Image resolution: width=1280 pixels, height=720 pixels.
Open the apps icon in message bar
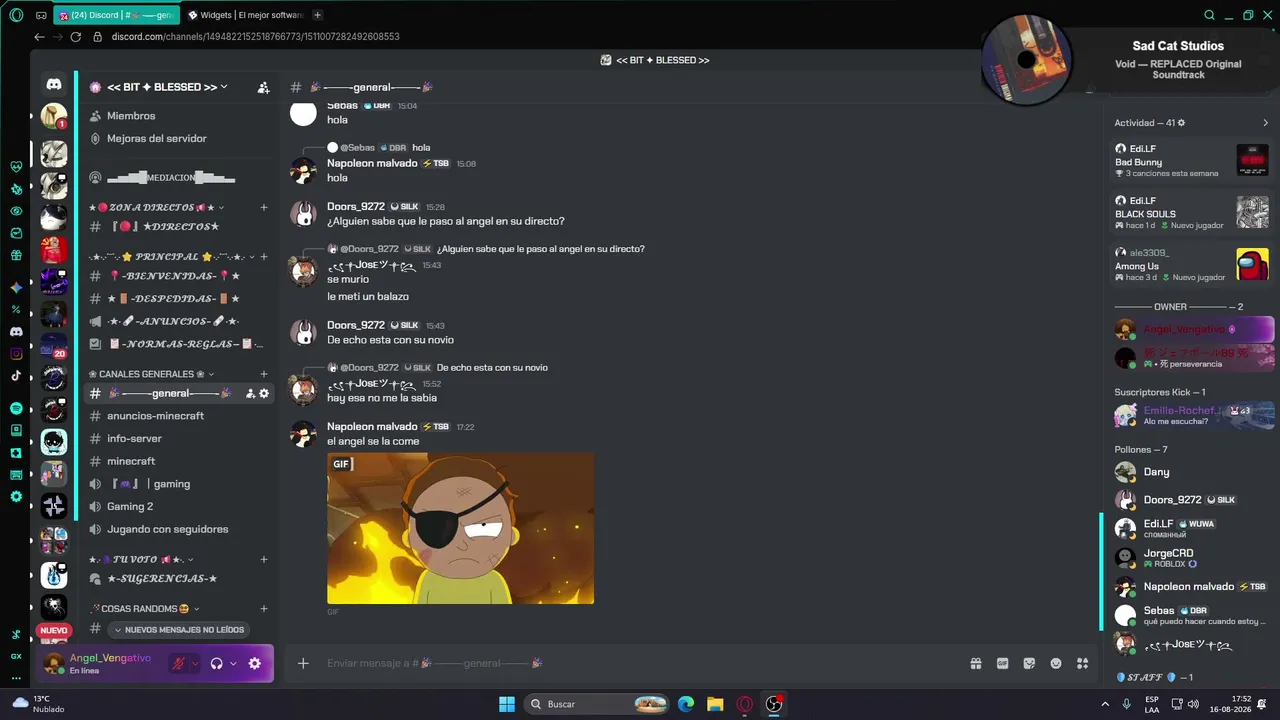1082,663
